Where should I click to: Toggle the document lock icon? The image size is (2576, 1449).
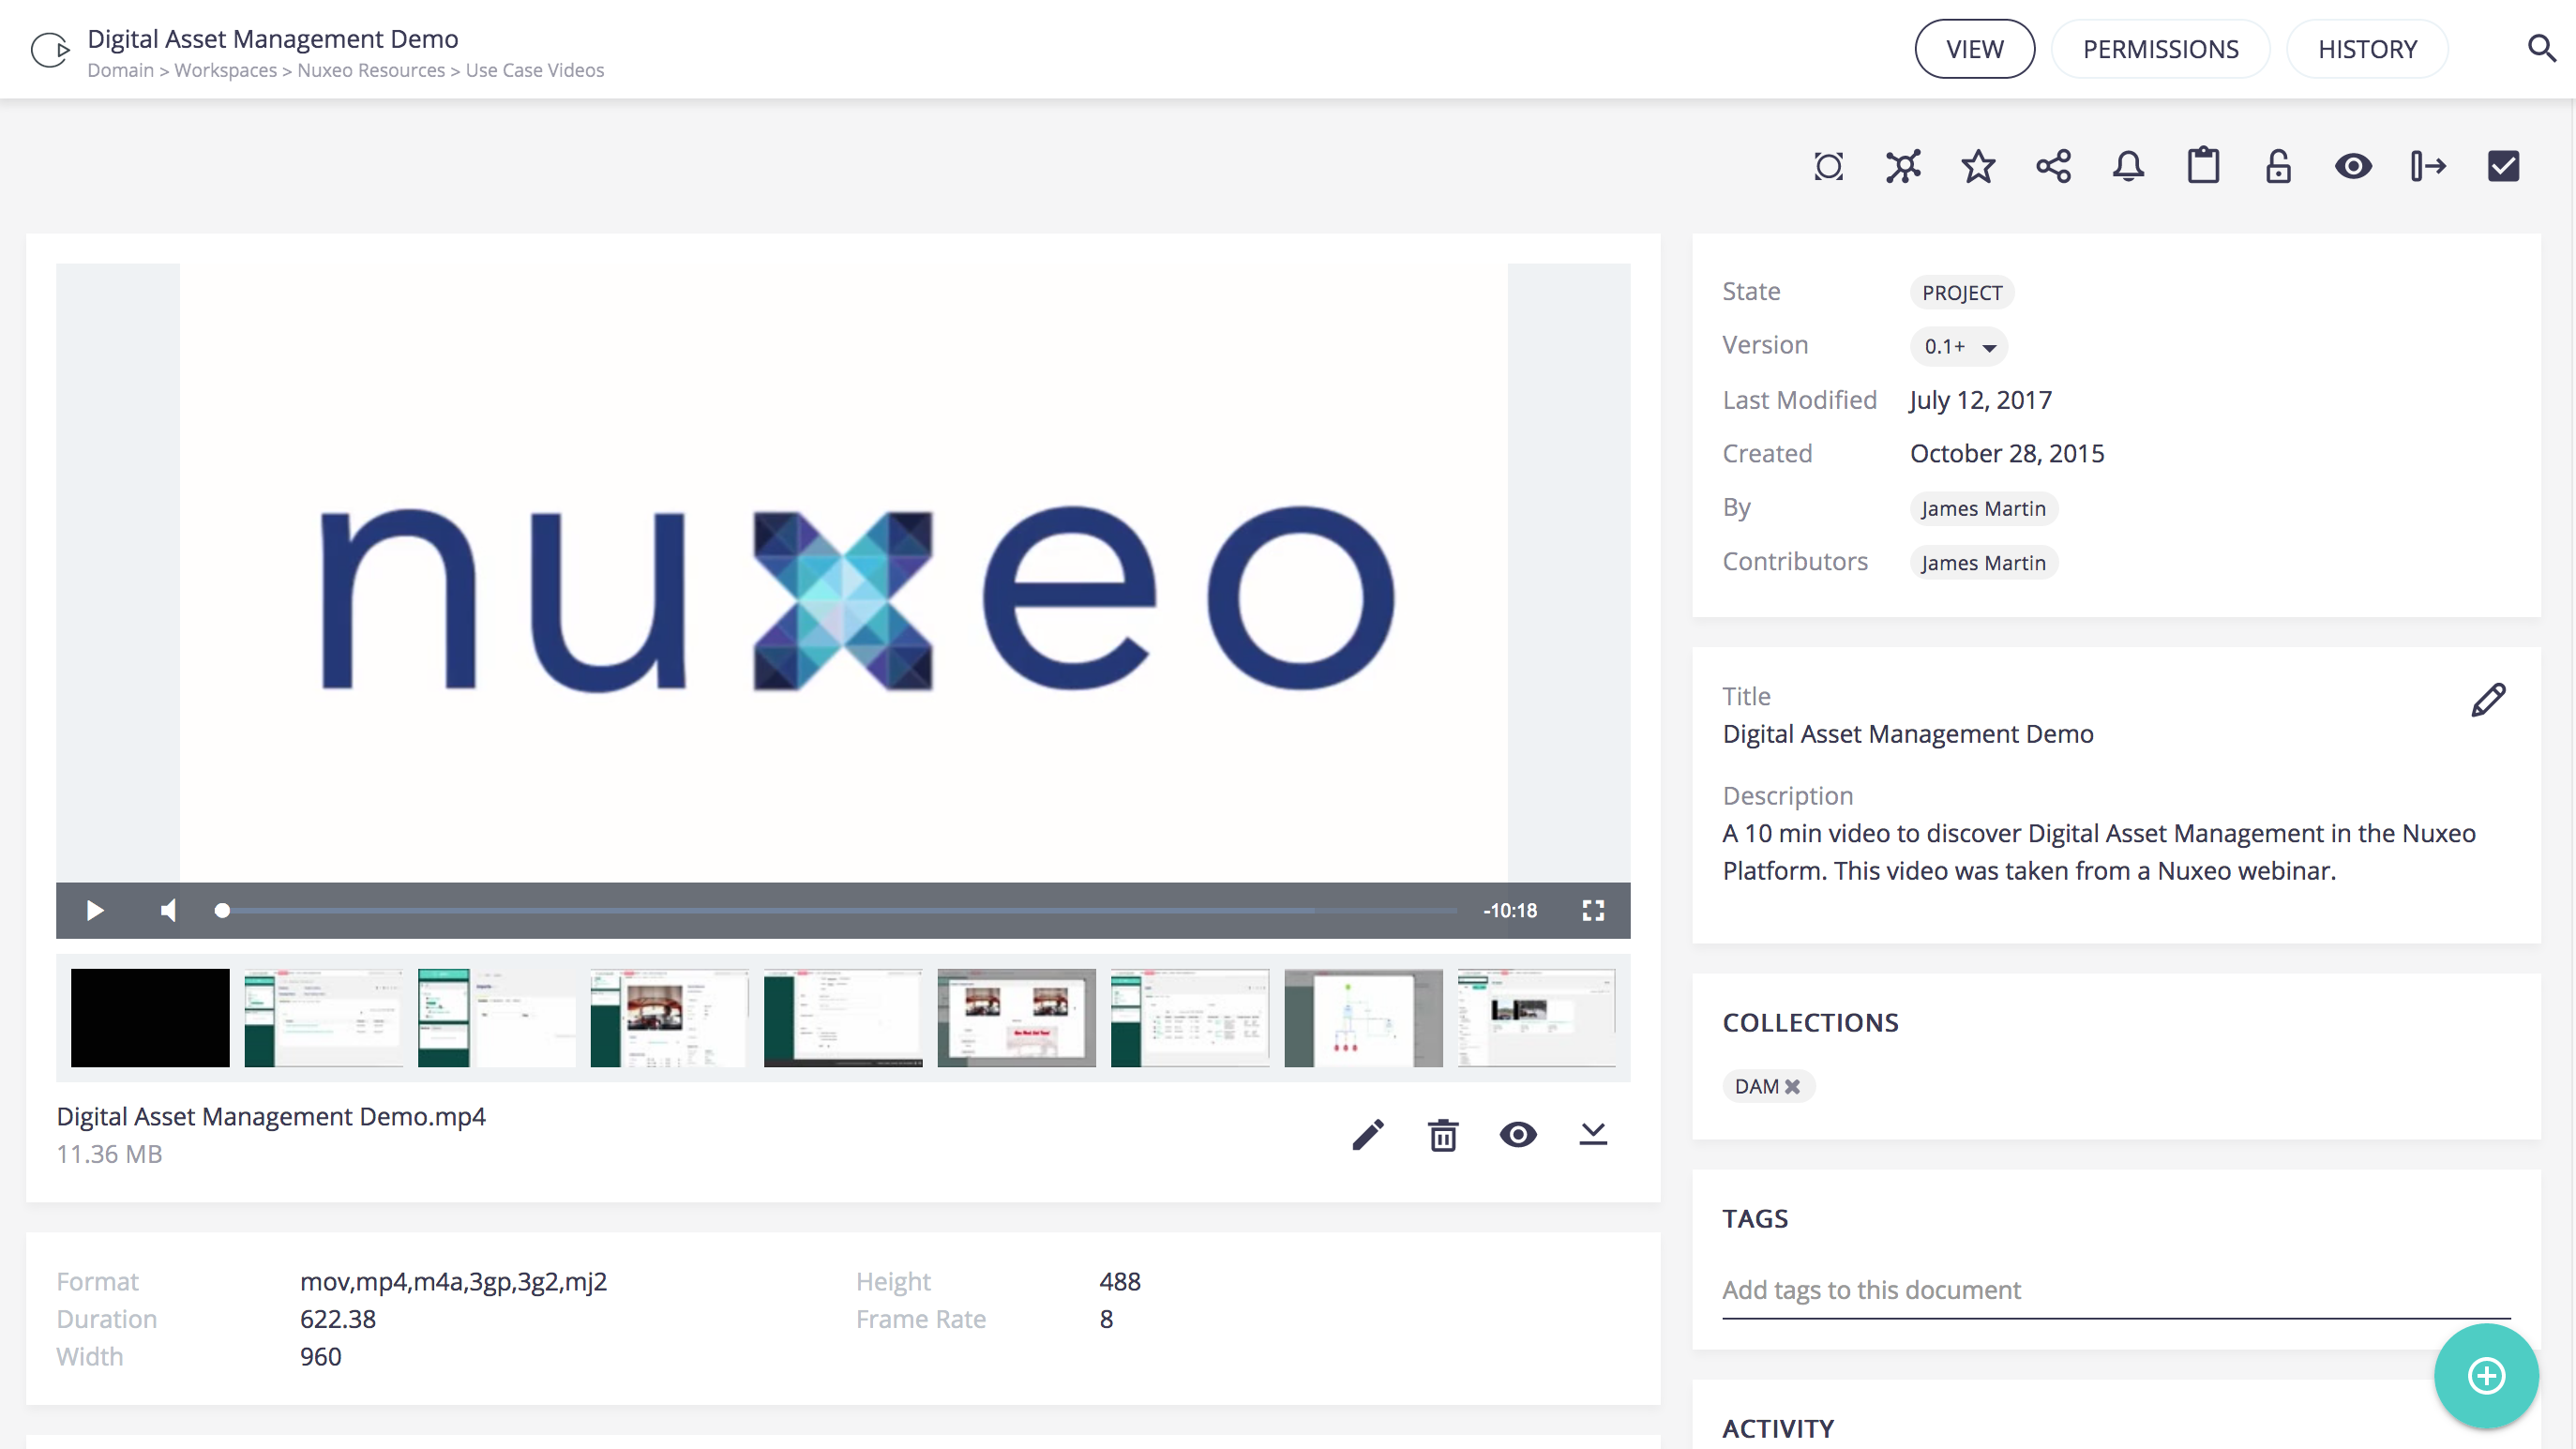click(x=2278, y=166)
